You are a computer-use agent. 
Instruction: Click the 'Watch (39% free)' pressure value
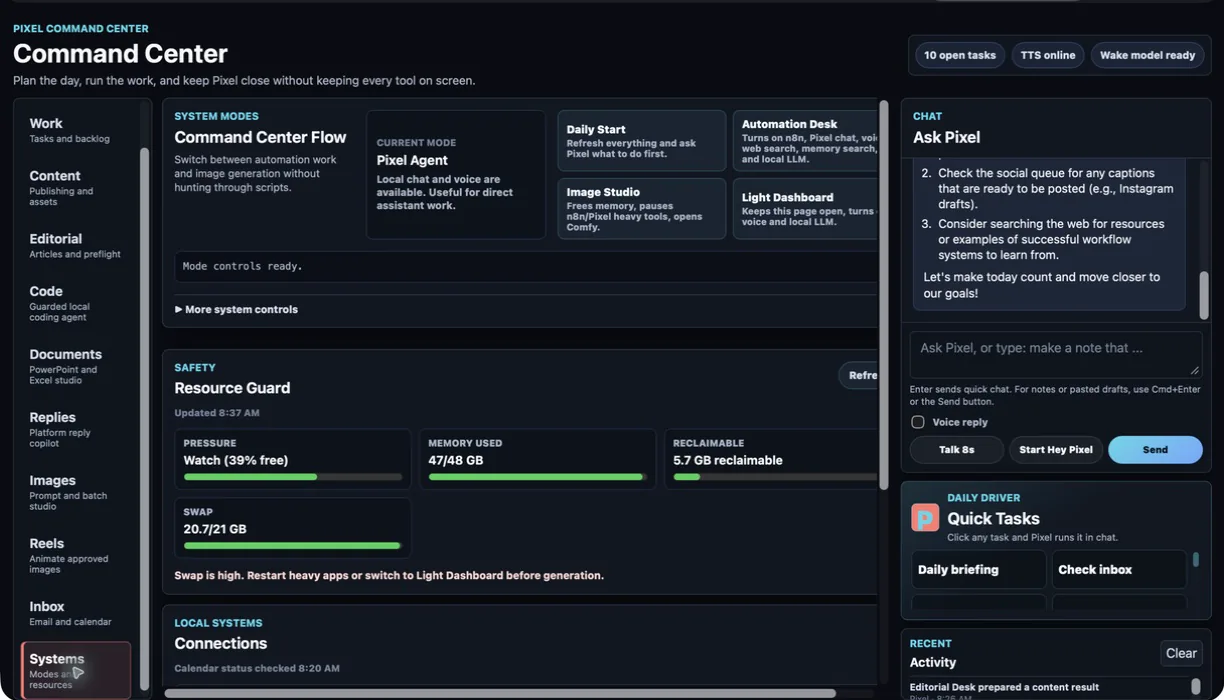[x=236, y=460]
